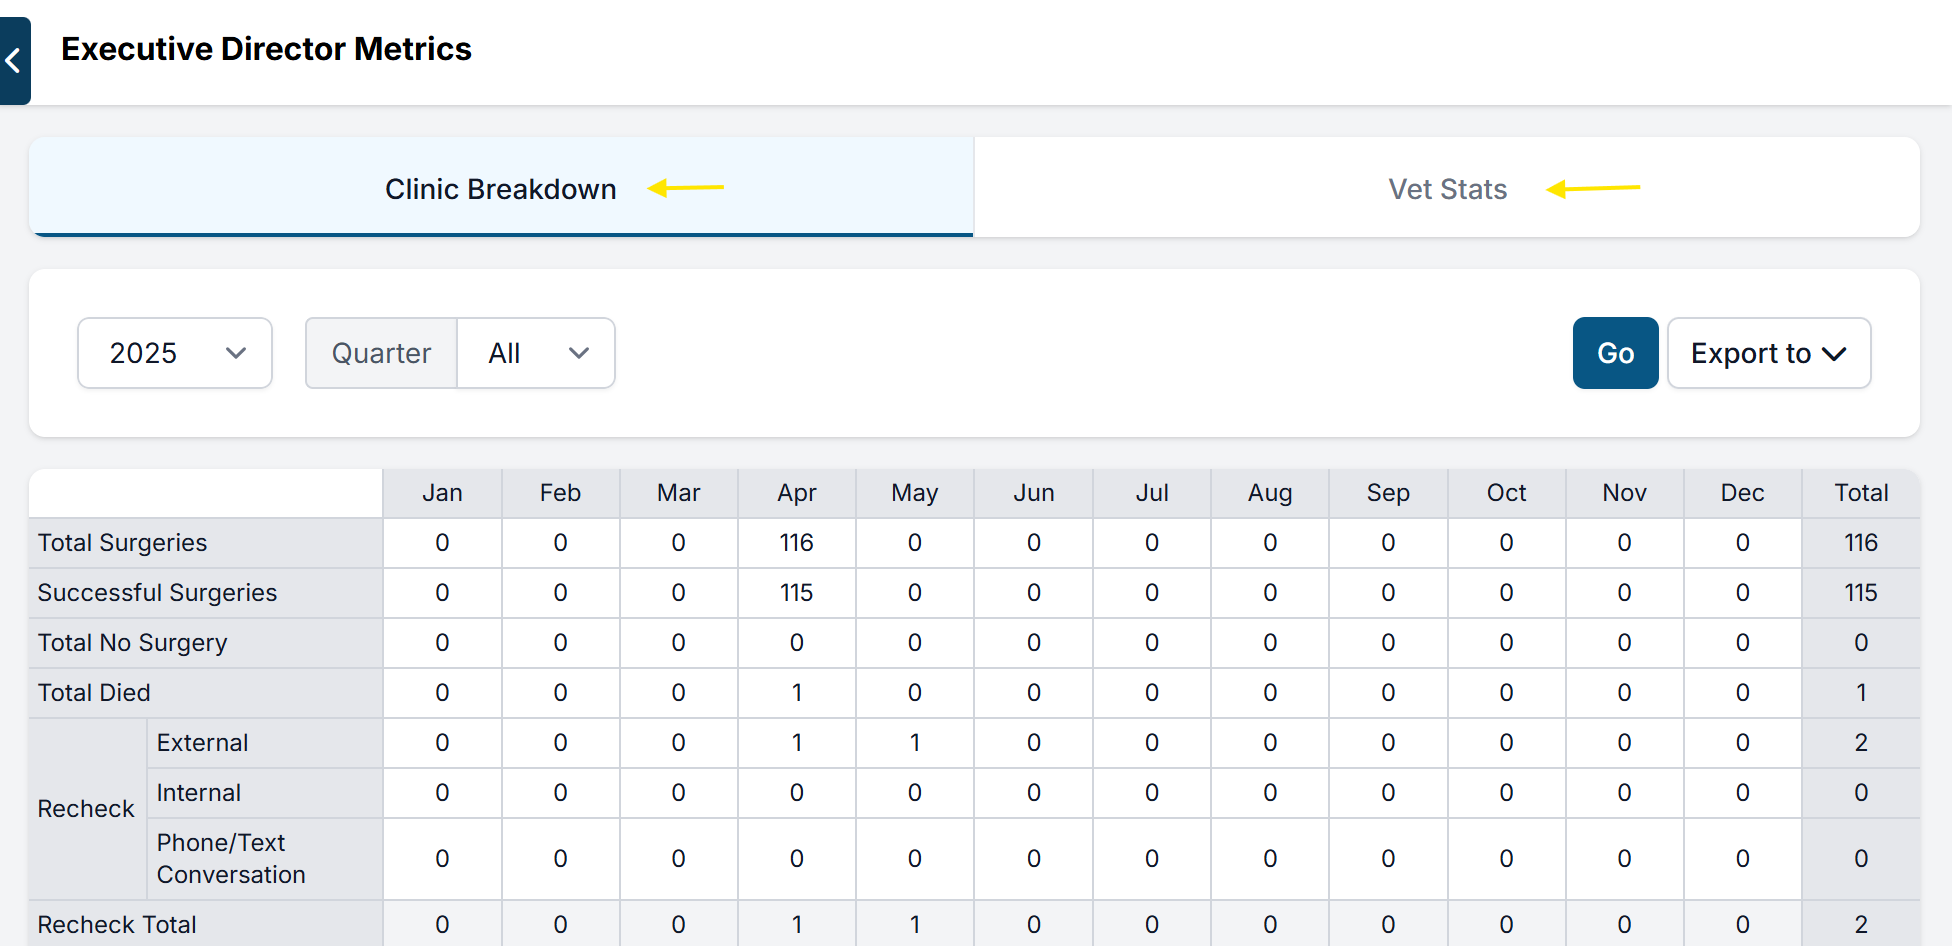Select the Phone/Text Conversation row label
The width and height of the screenshot is (1952, 946).
pyautogui.click(x=231, y=859)
